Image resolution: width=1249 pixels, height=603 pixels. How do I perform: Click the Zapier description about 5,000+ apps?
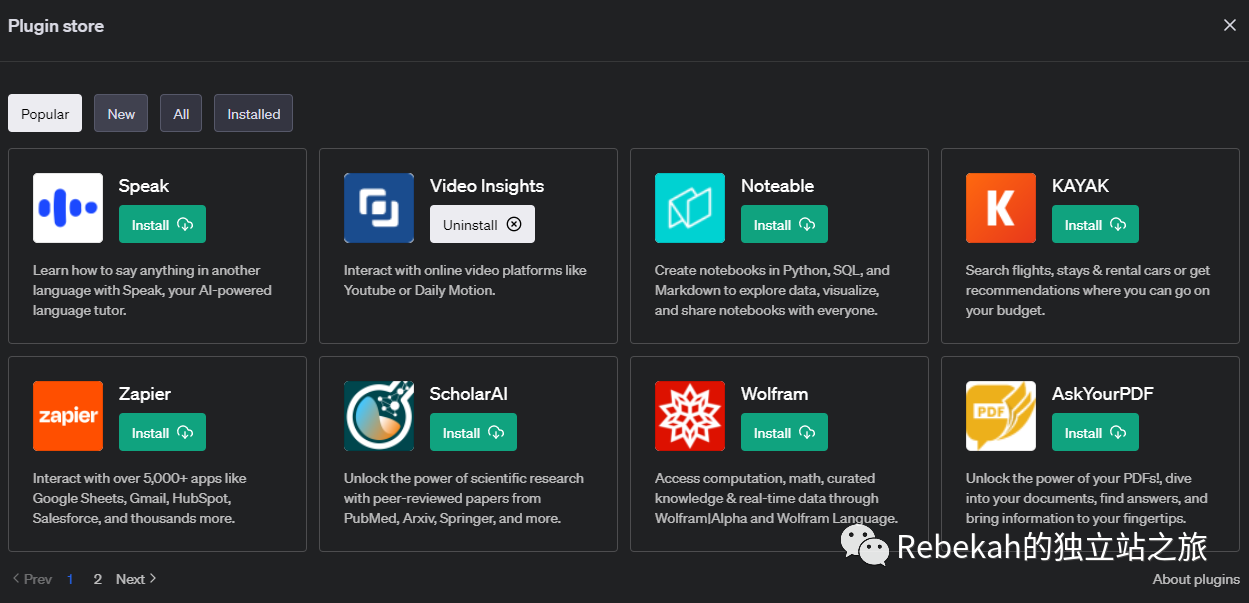click(x=139, y=498)
